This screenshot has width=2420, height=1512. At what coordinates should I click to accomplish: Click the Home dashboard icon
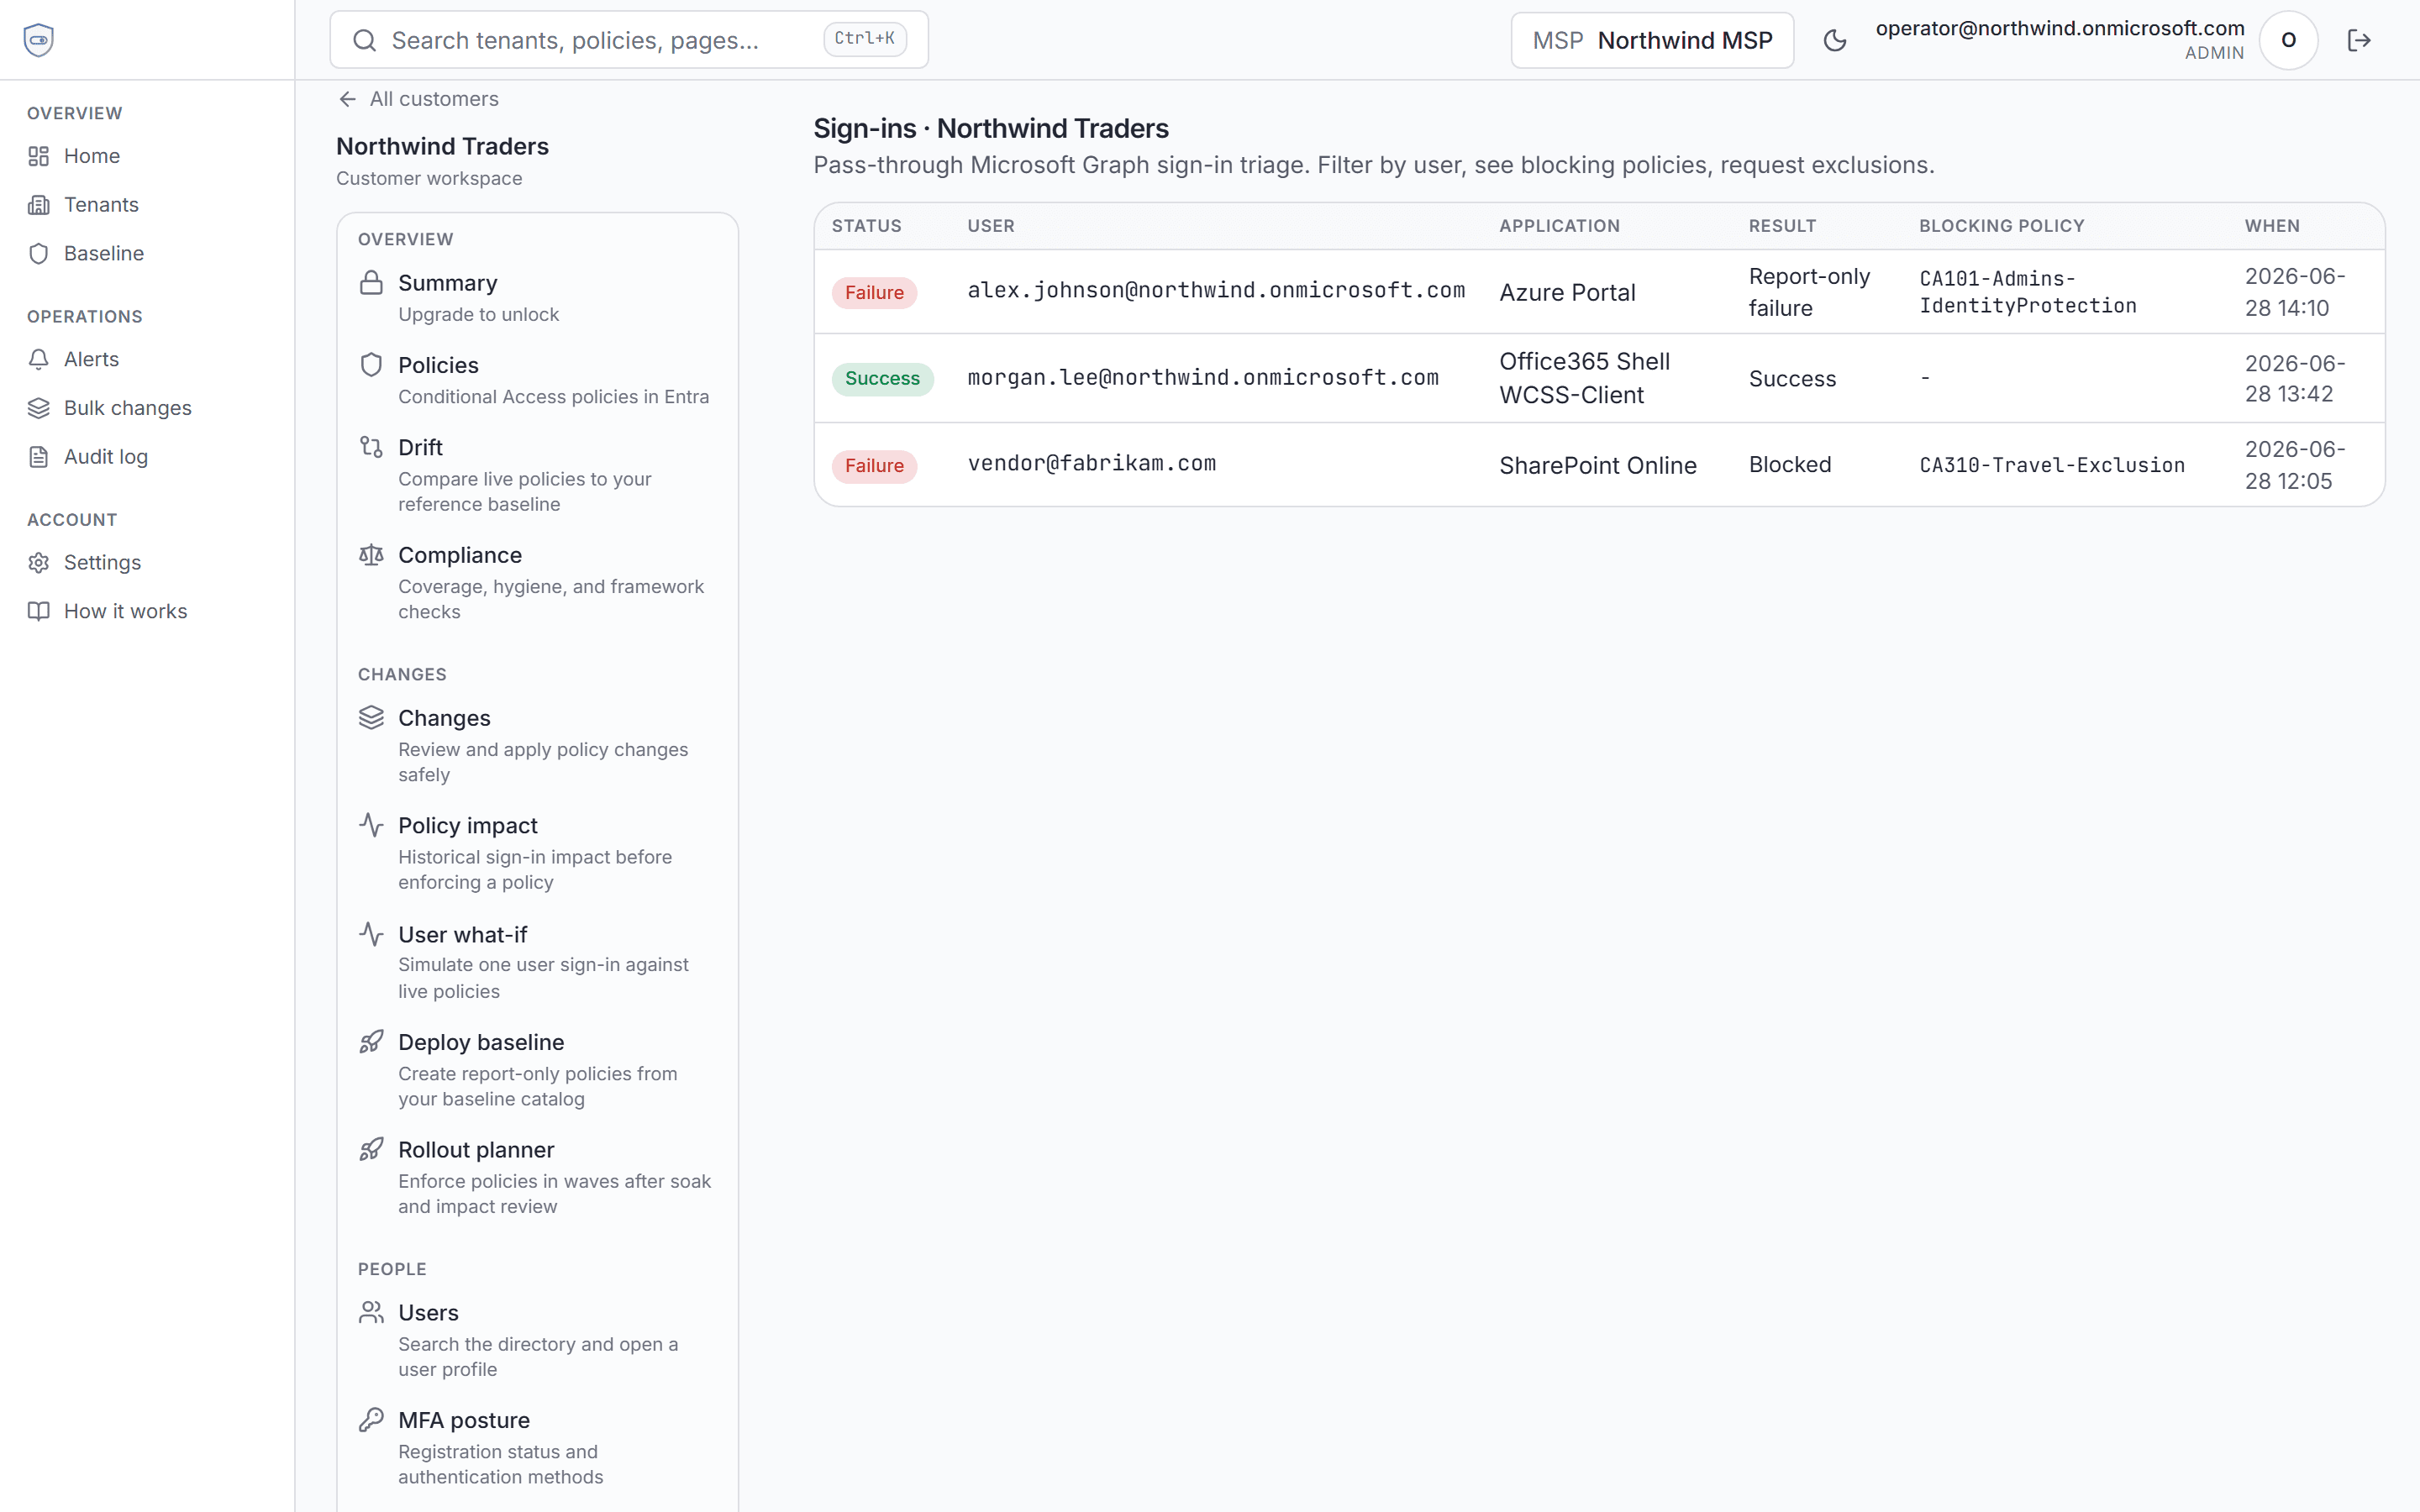tap(39, 156)
